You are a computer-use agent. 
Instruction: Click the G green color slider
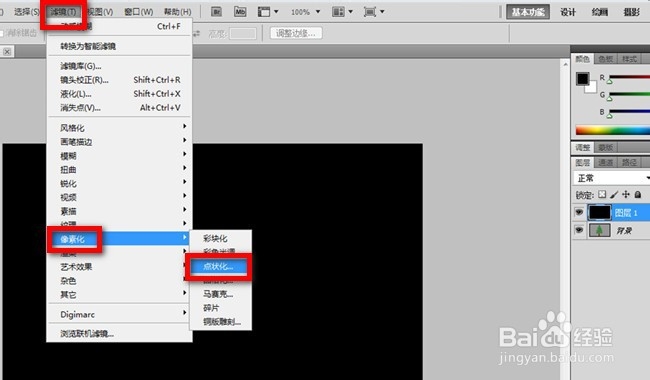pyautogui.click(x=629, y=94)
